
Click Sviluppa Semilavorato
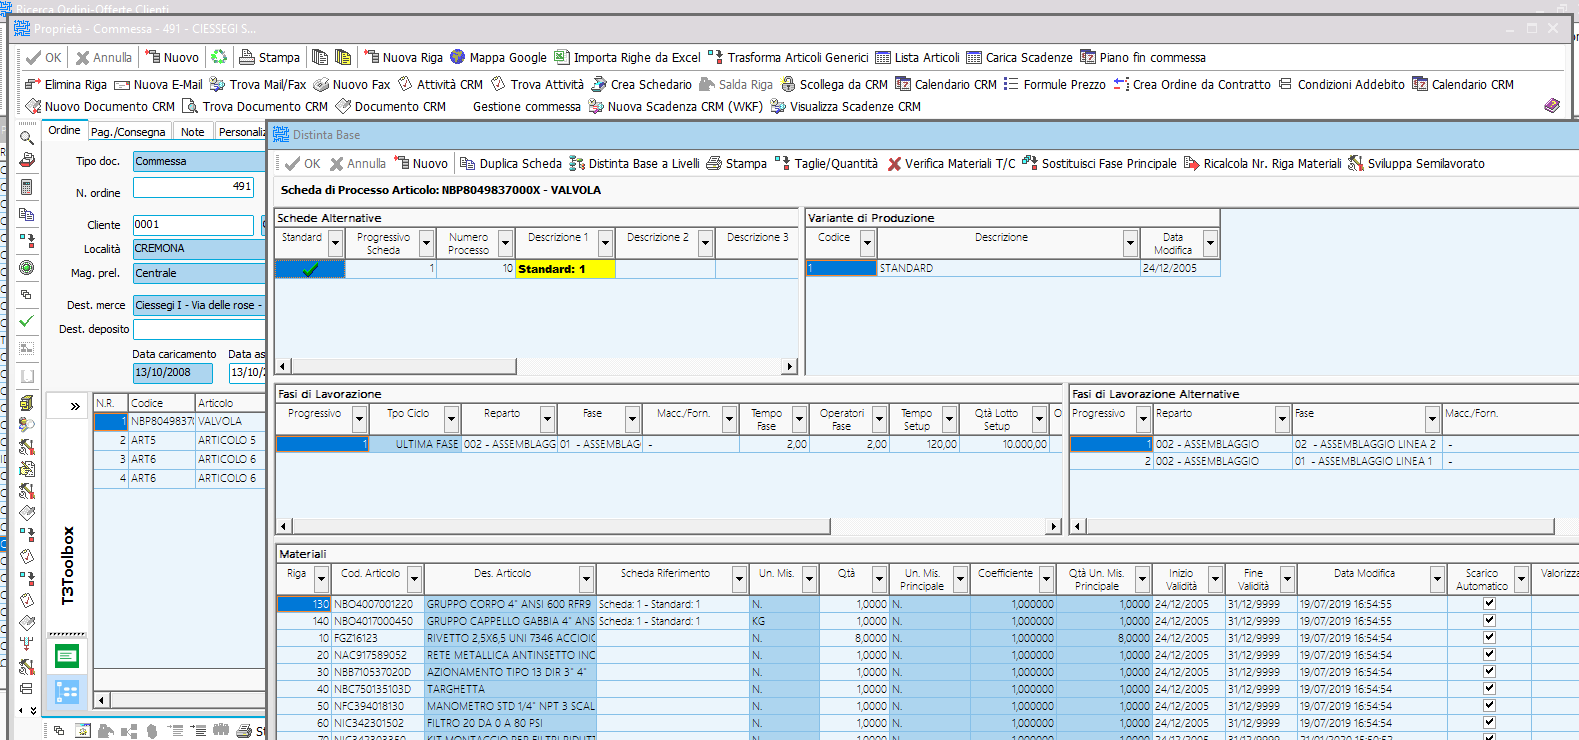point(1416,163)
